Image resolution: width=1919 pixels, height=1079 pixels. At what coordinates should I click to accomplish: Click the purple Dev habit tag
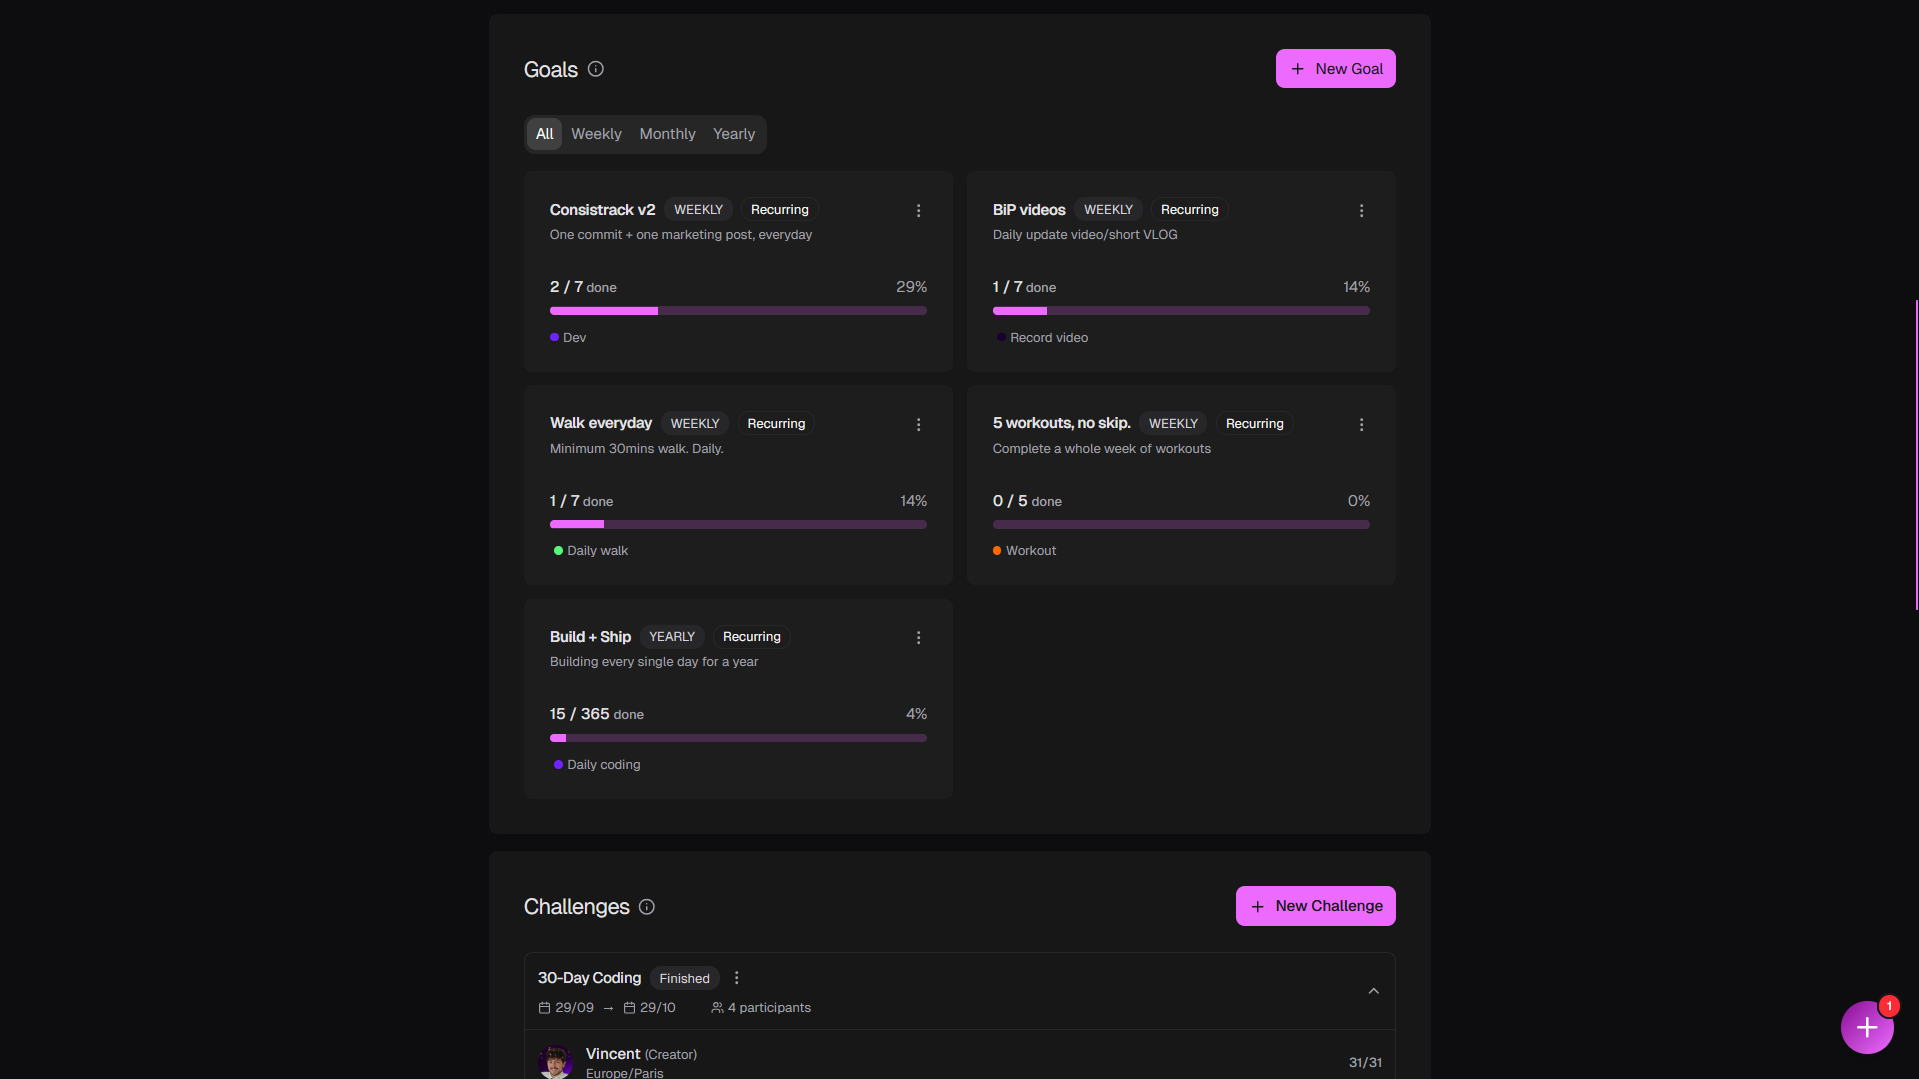[x=568, y=338]
